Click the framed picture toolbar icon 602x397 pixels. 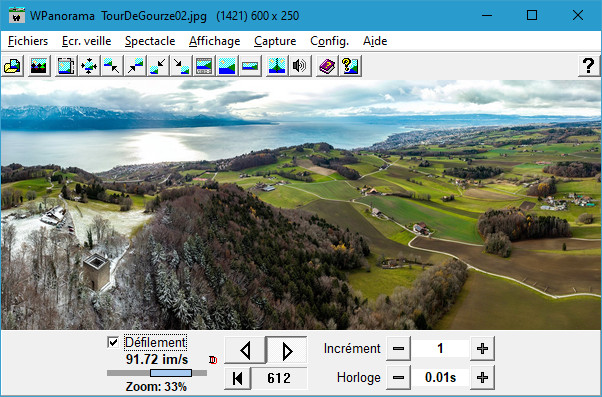(66, 66)
